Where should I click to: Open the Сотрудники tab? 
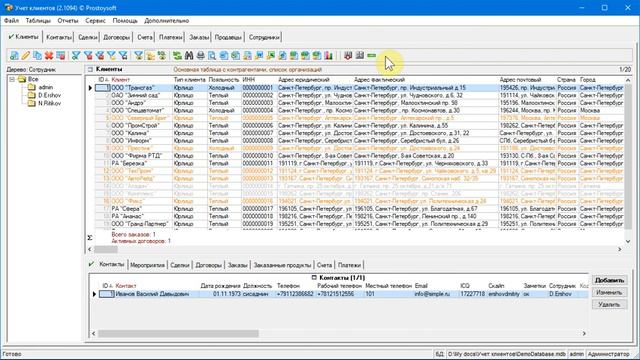point(264,37)
